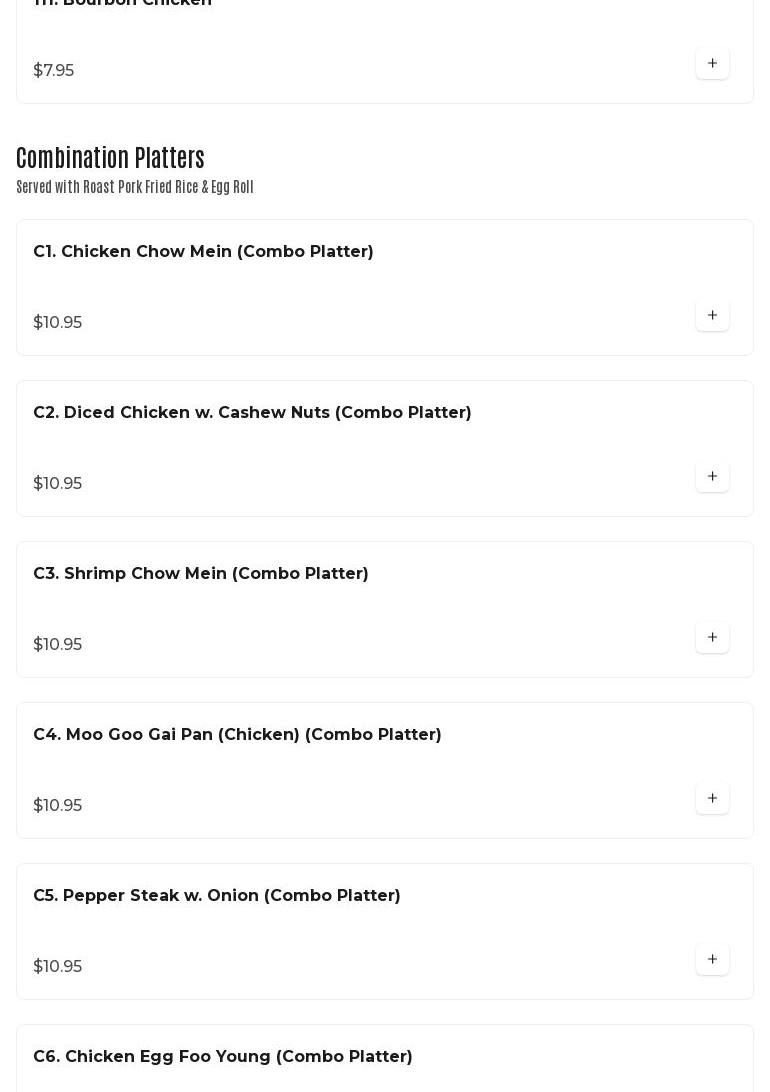Add Bourbon Chicken using plus icon
Viewport: 770px width, 1092px height.
click(x=712, y=63)
